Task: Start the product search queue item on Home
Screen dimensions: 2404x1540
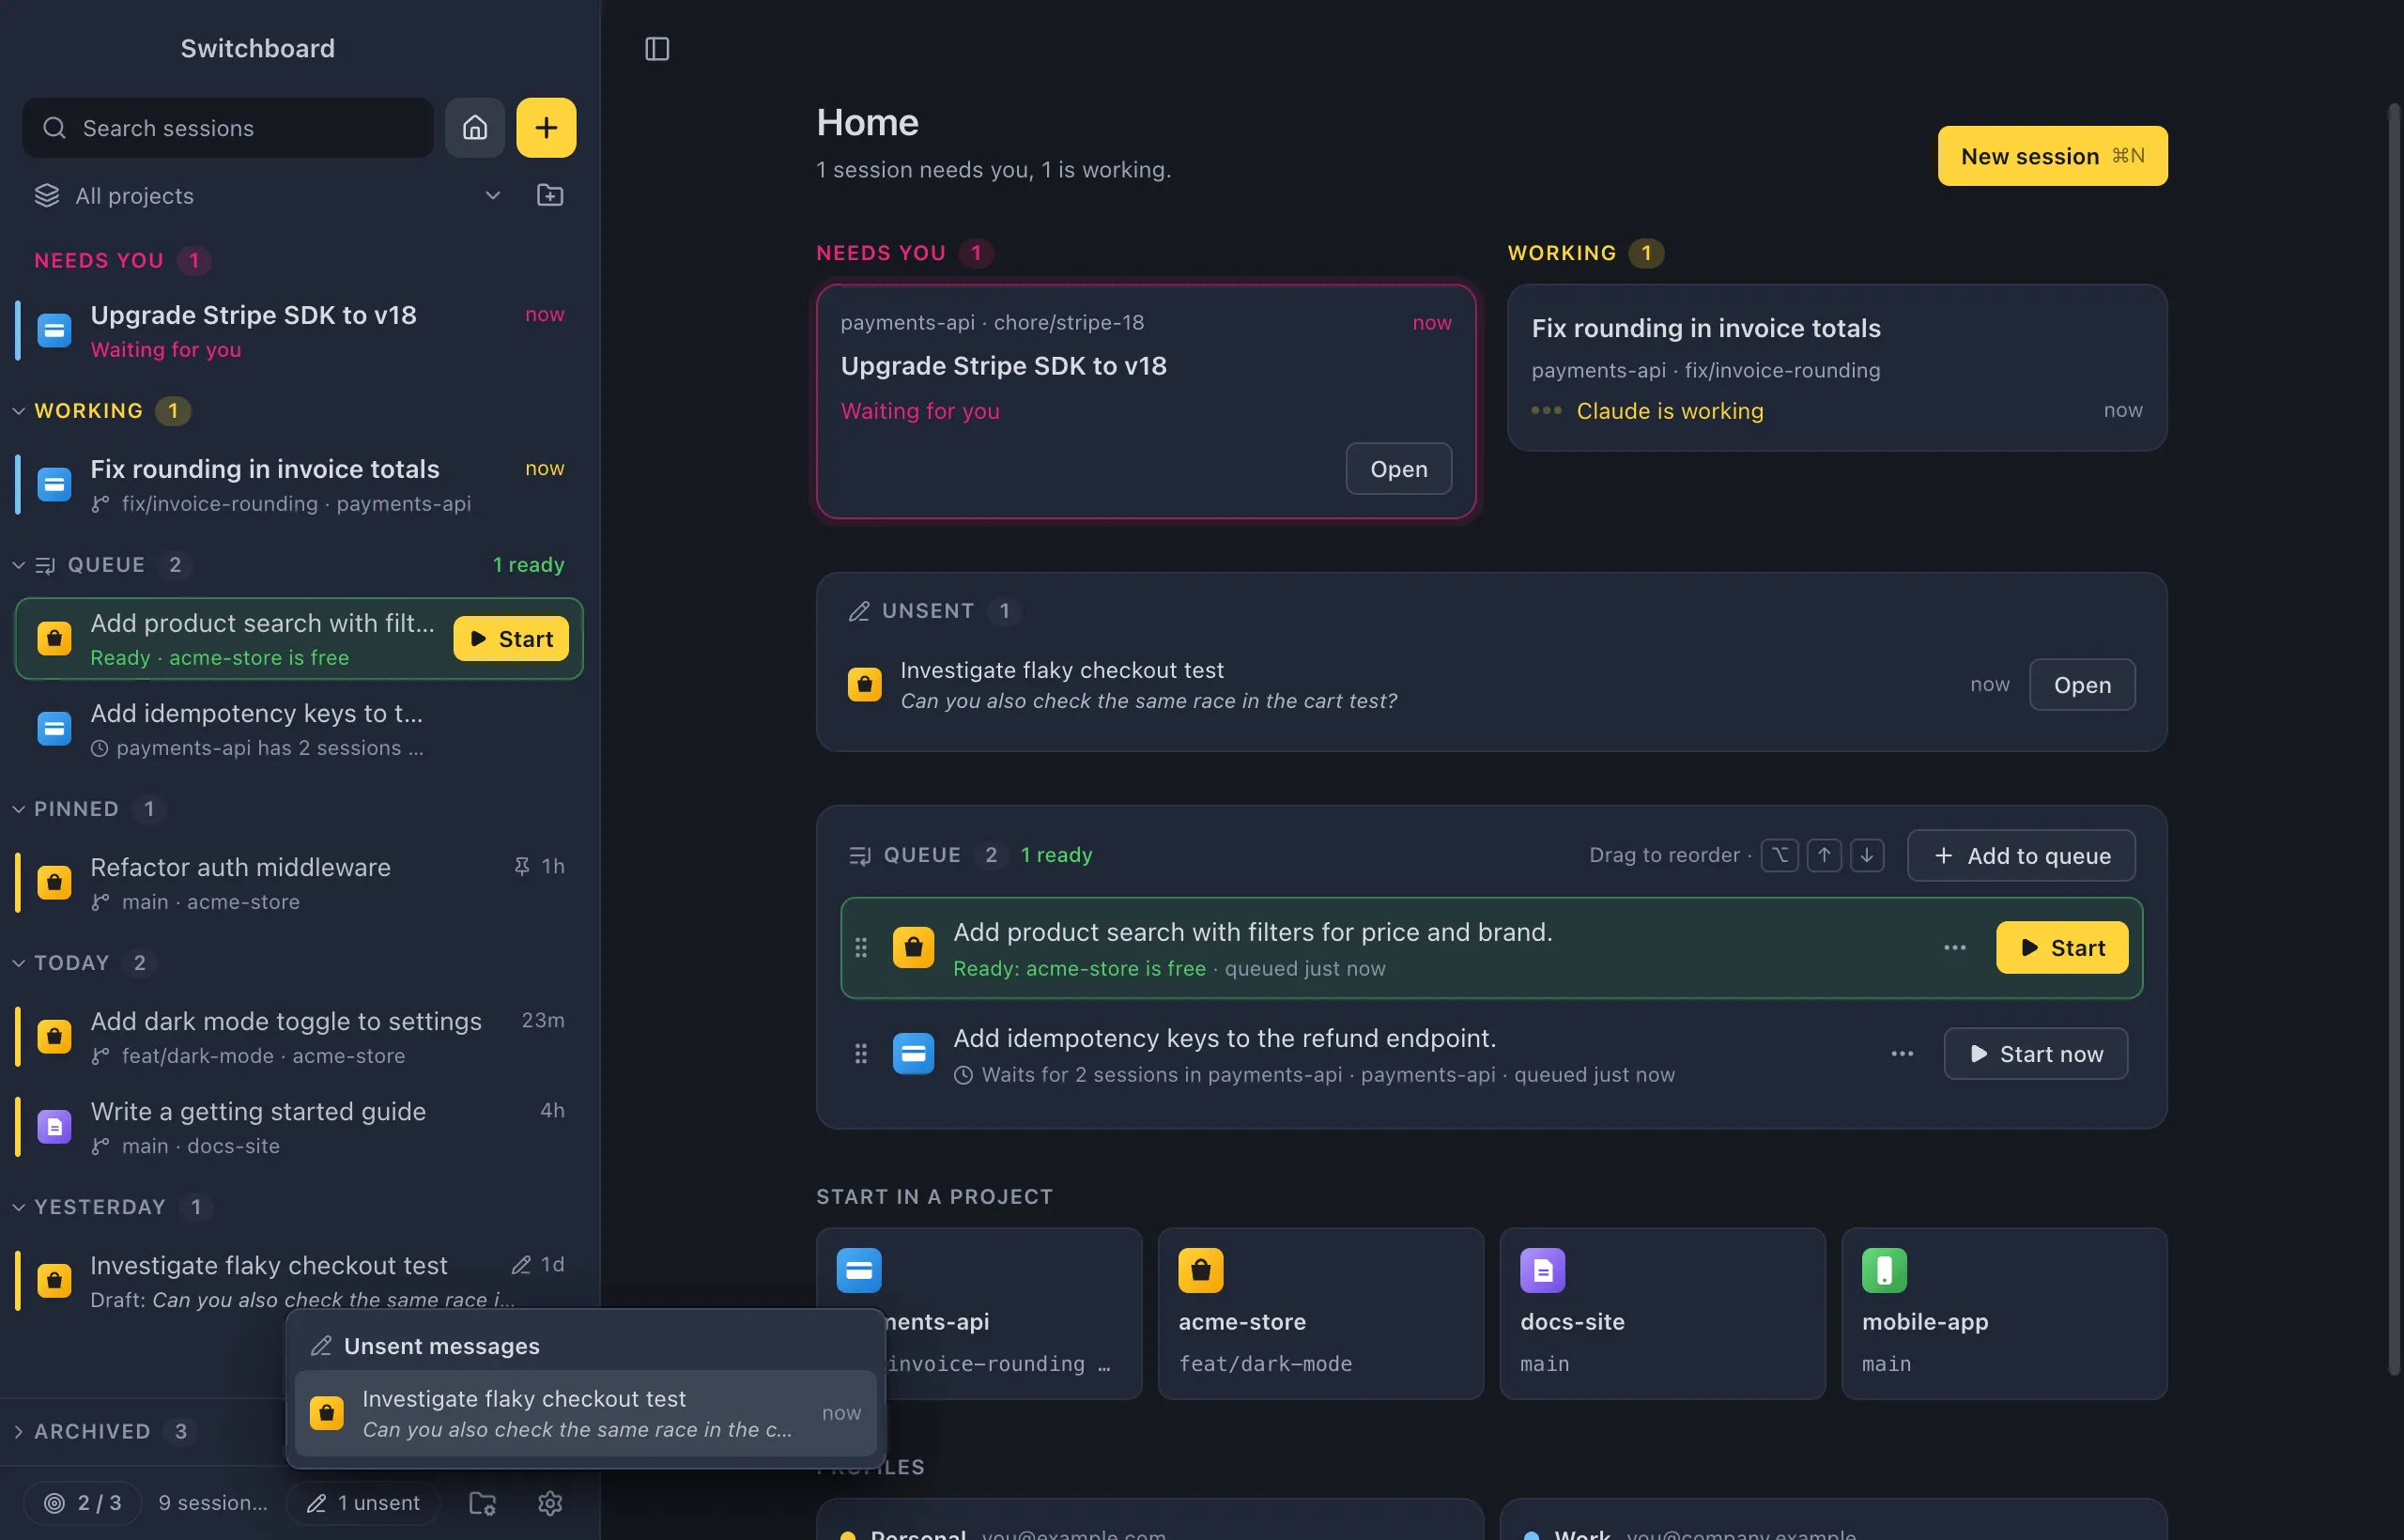Action: (2062, 947)
